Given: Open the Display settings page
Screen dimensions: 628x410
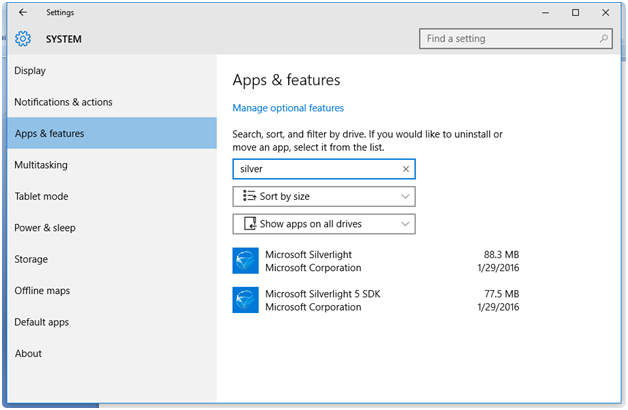Looking at the screenshot, I should point(30,71).
